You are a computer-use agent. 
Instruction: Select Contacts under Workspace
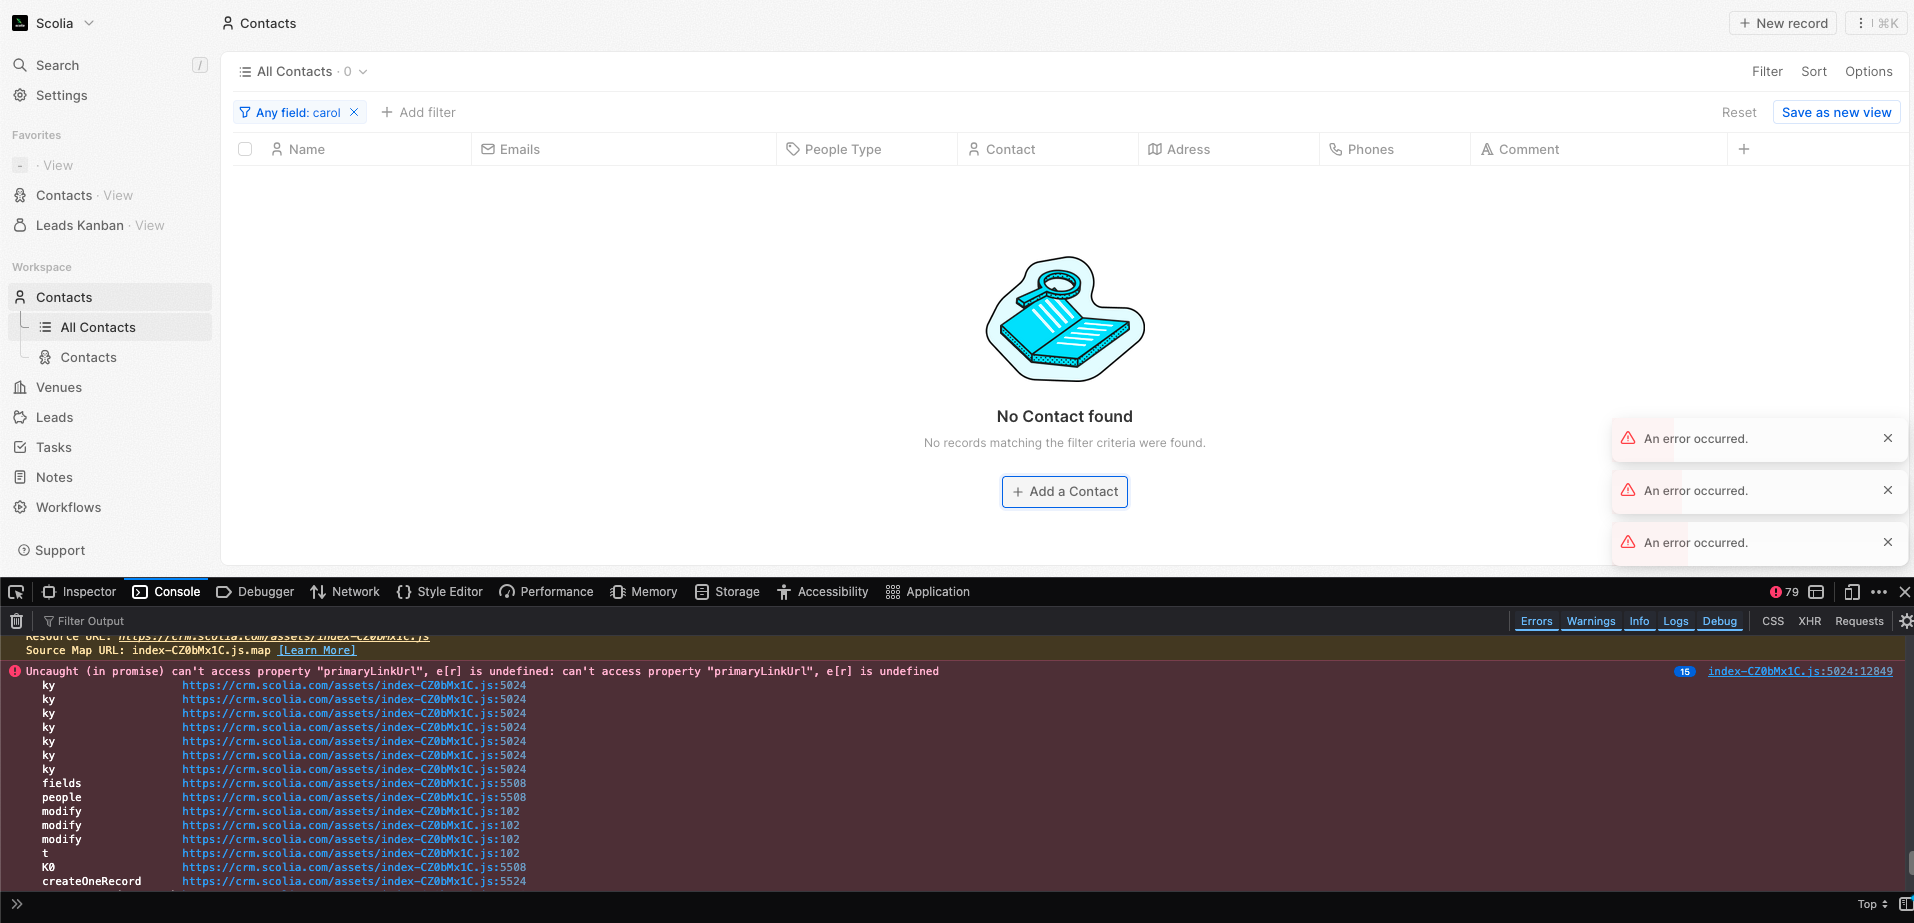click(110, 297)
